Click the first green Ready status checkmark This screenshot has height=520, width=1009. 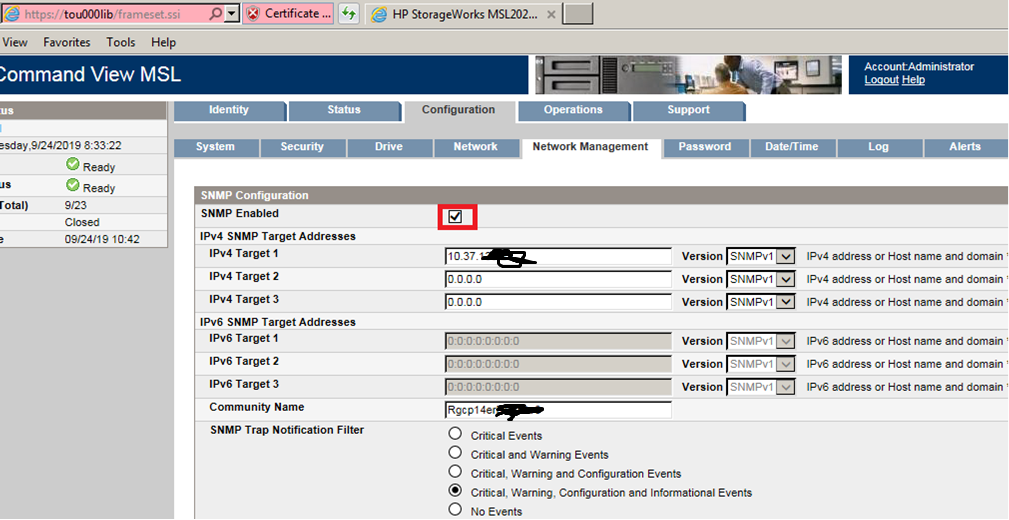click(x=73, y=165)
